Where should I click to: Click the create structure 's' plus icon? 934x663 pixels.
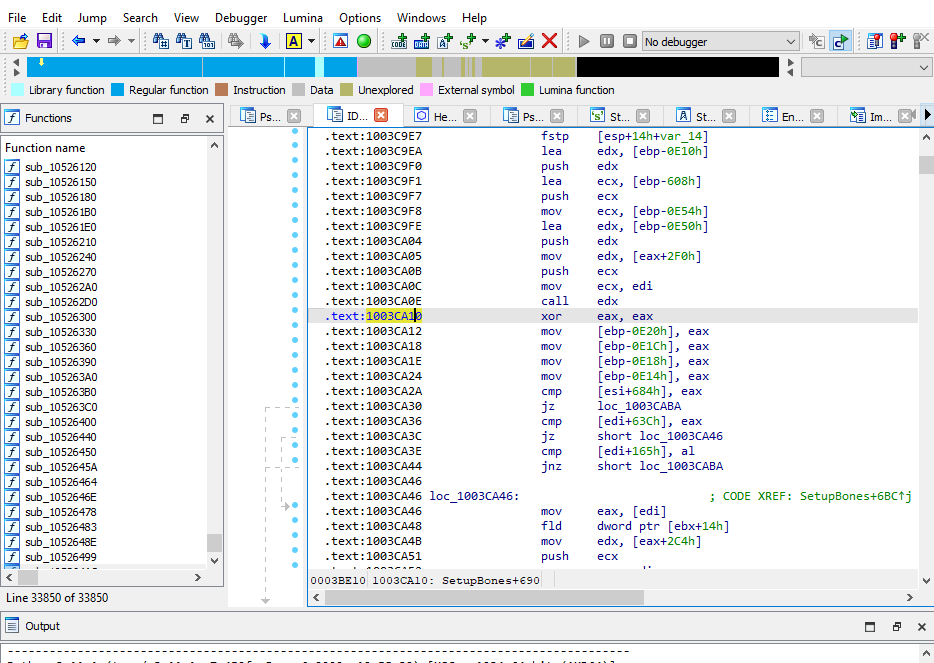tap(468, 41)
